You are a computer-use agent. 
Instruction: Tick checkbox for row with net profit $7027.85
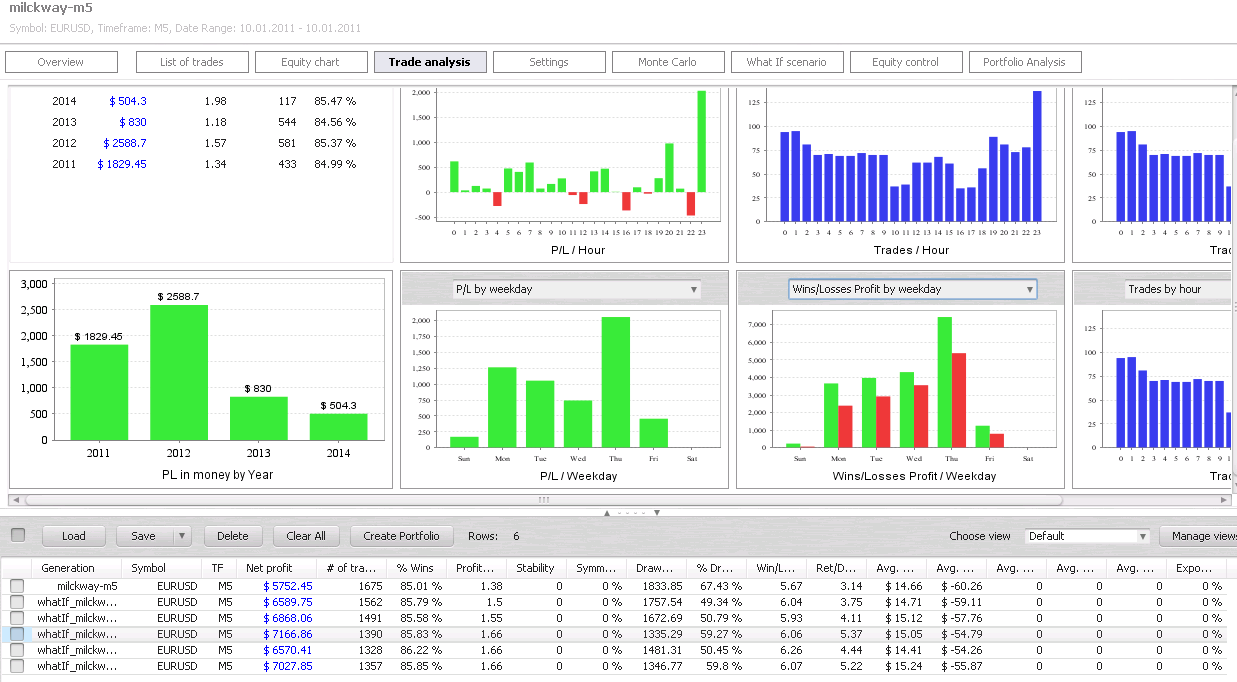click(x=17, y=666)
